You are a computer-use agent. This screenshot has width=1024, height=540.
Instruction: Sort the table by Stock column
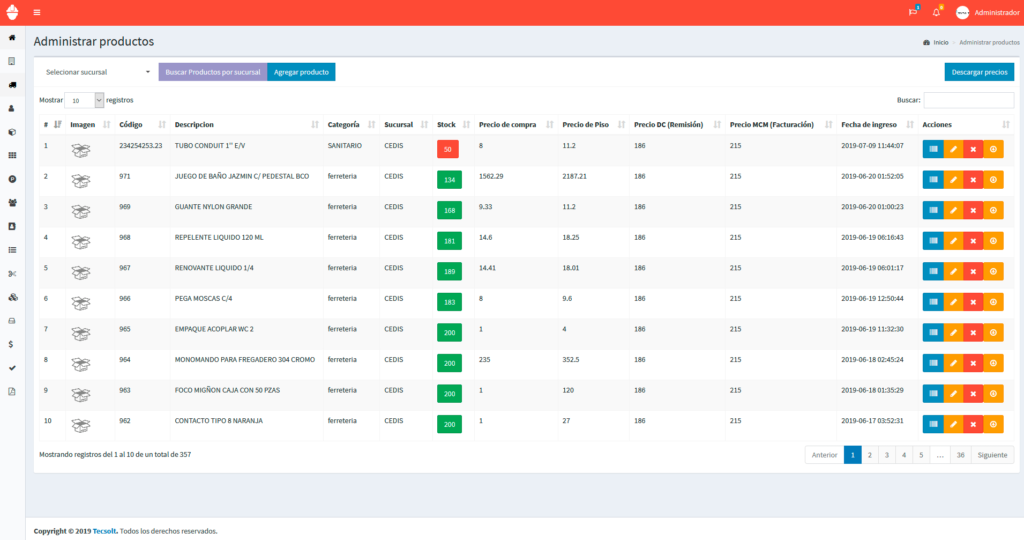(448, 125)
